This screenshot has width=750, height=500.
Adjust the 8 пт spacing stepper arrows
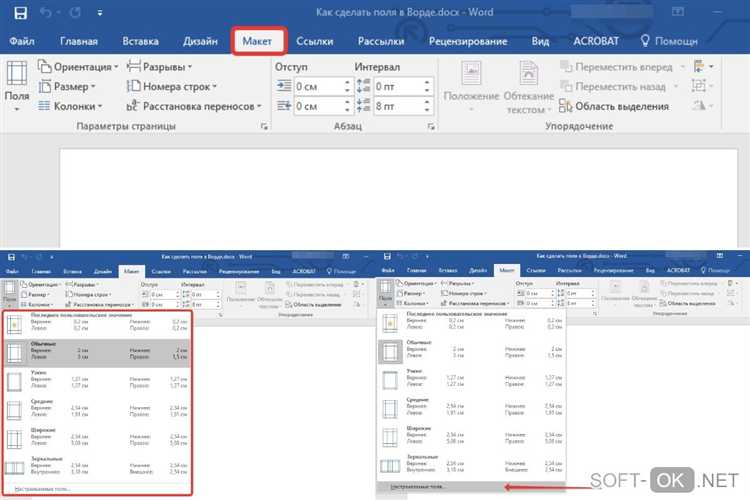pos(427,106)
